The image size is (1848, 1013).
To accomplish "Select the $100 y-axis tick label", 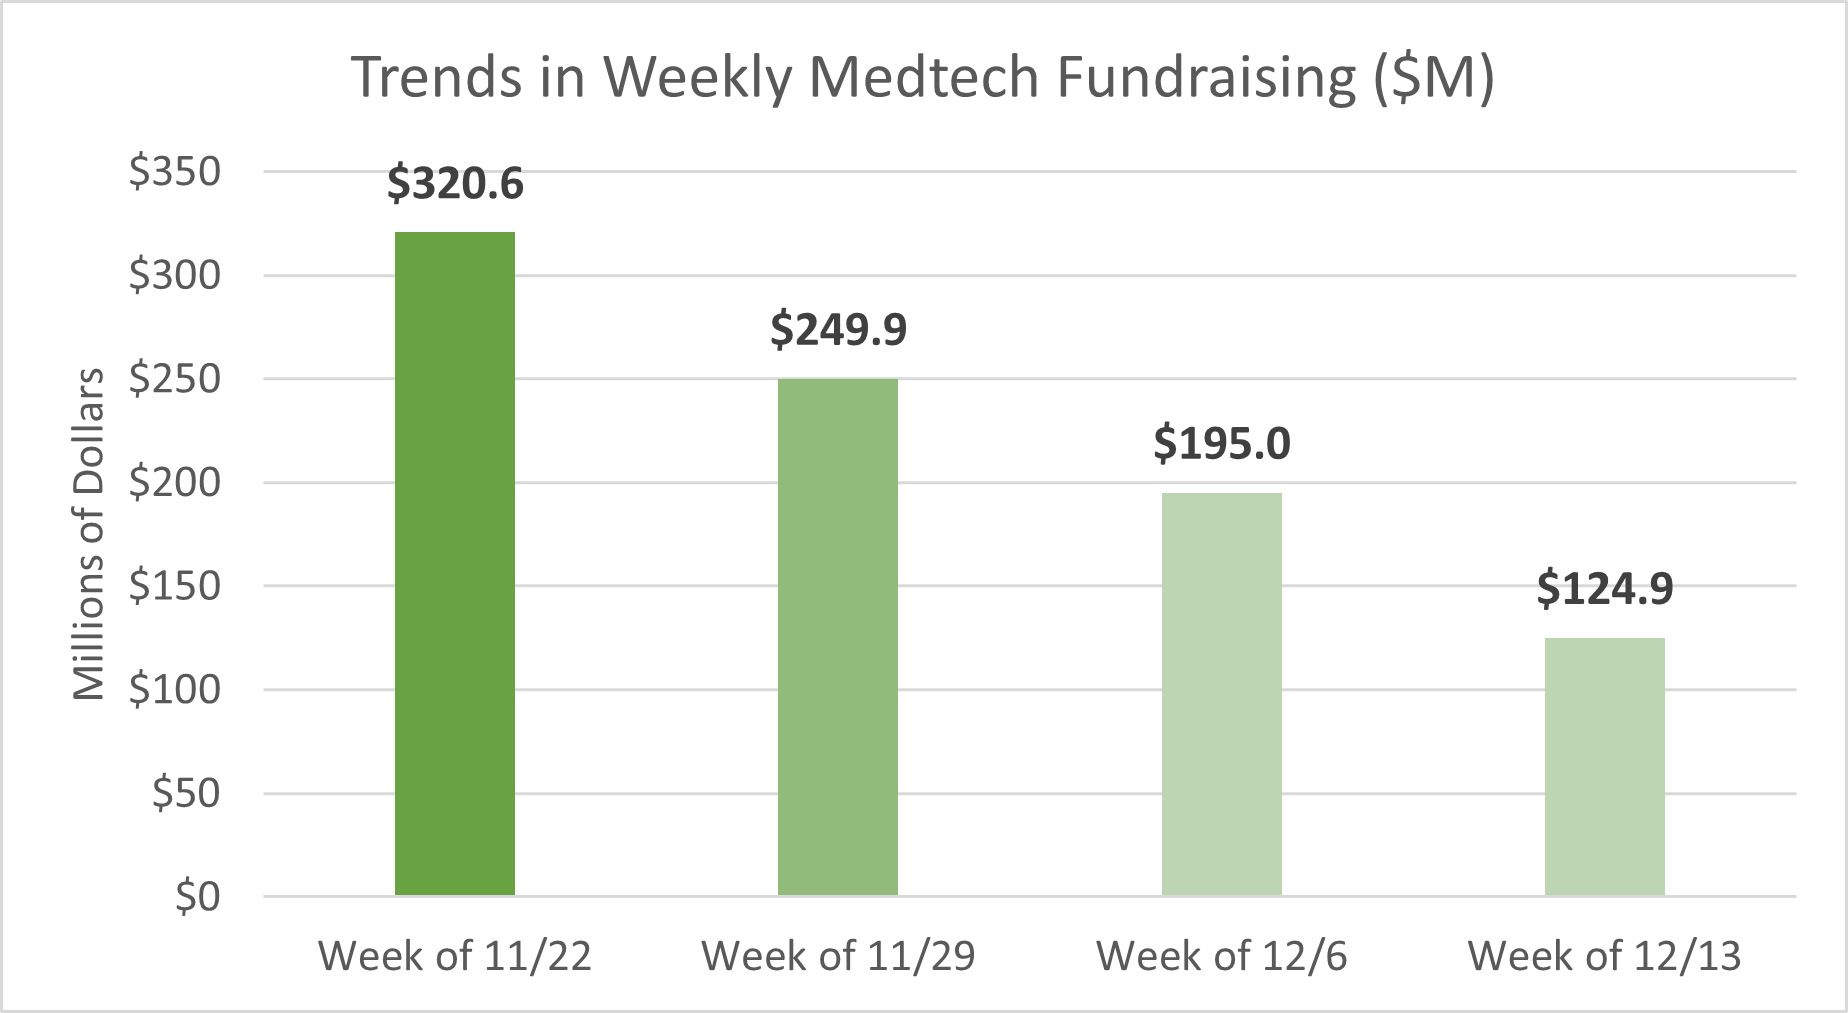I will pyautogui.click(x=175, y=690).
